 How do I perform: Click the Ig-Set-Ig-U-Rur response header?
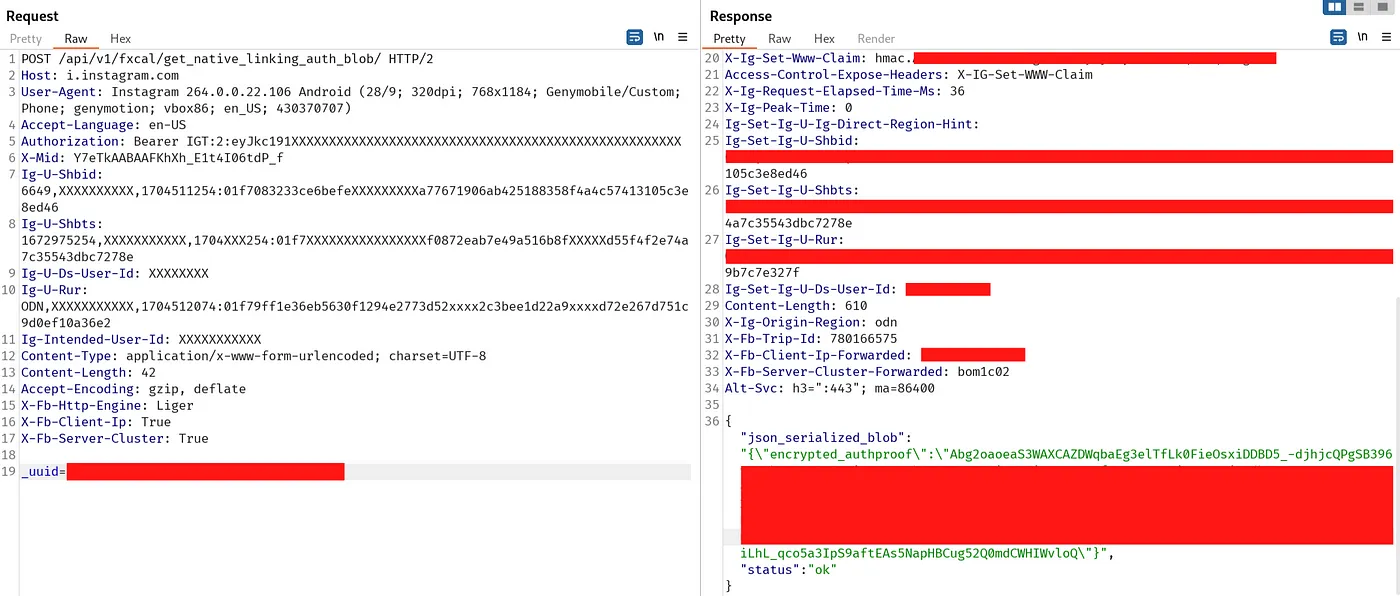[1058, 256]
